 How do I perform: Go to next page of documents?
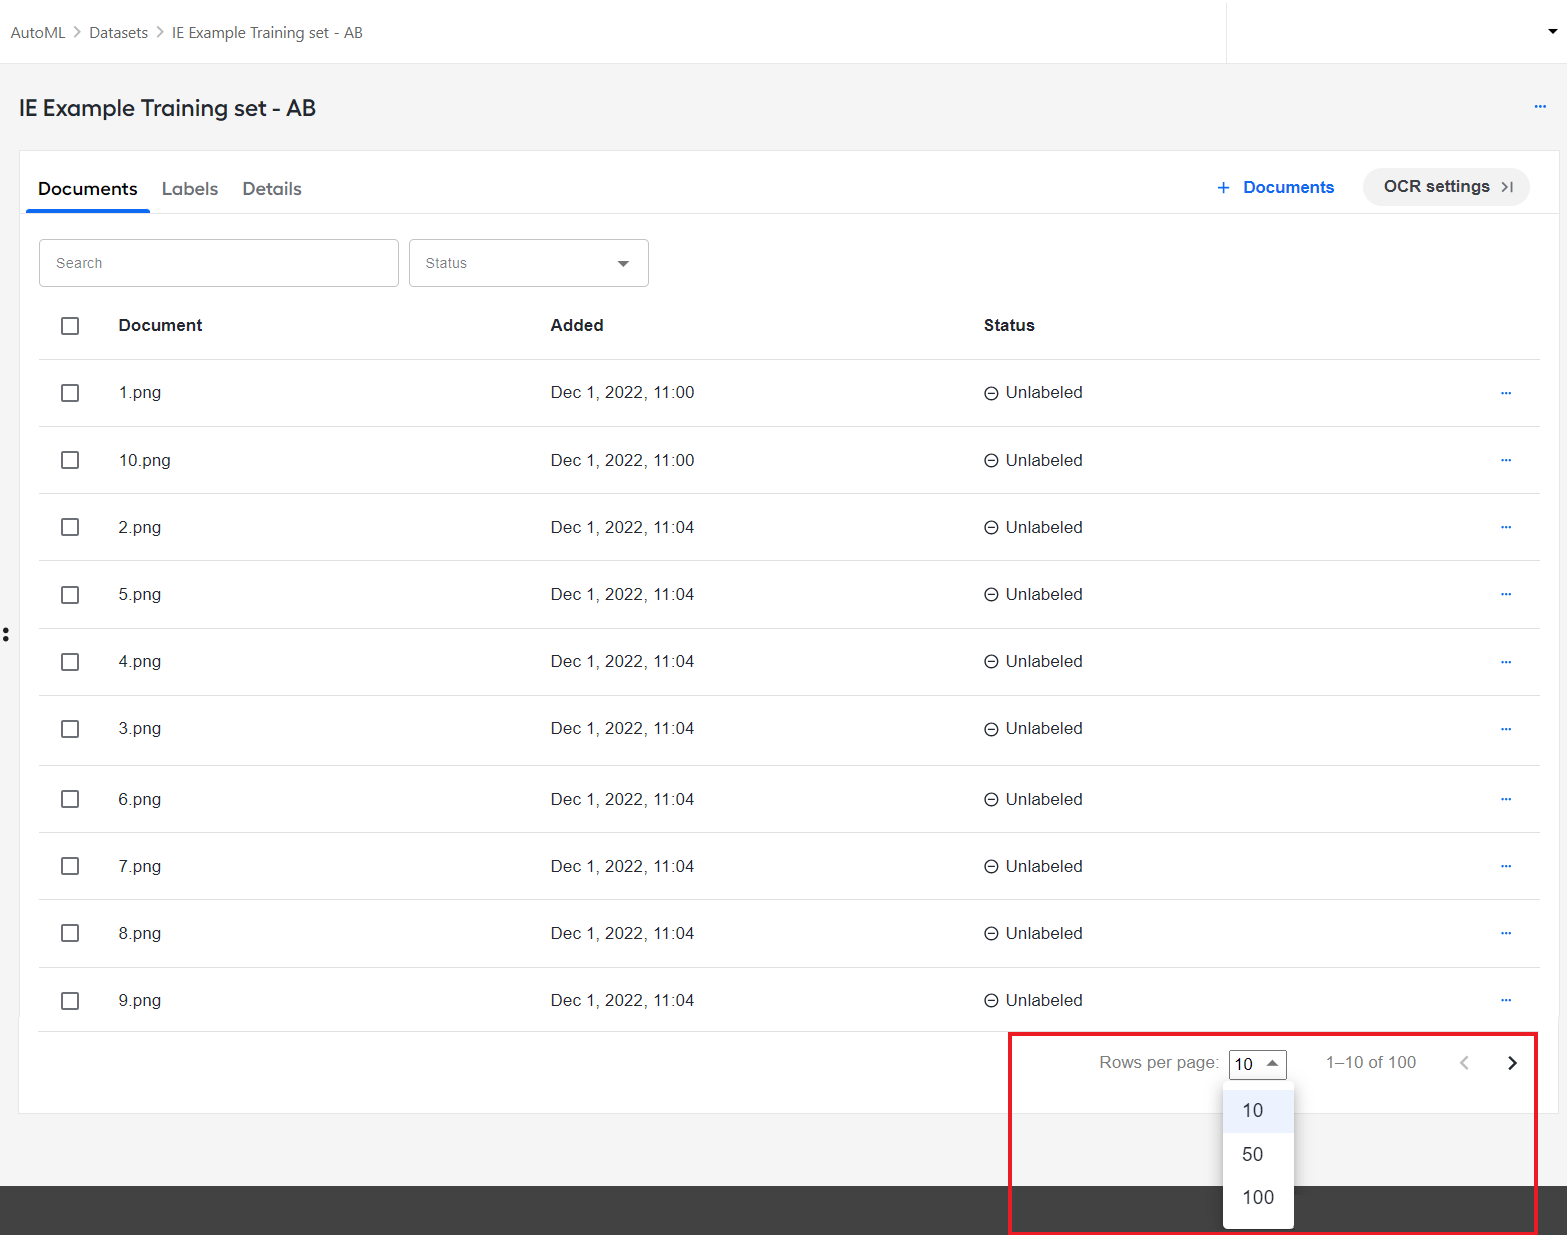click(x=1512, y=1063)
